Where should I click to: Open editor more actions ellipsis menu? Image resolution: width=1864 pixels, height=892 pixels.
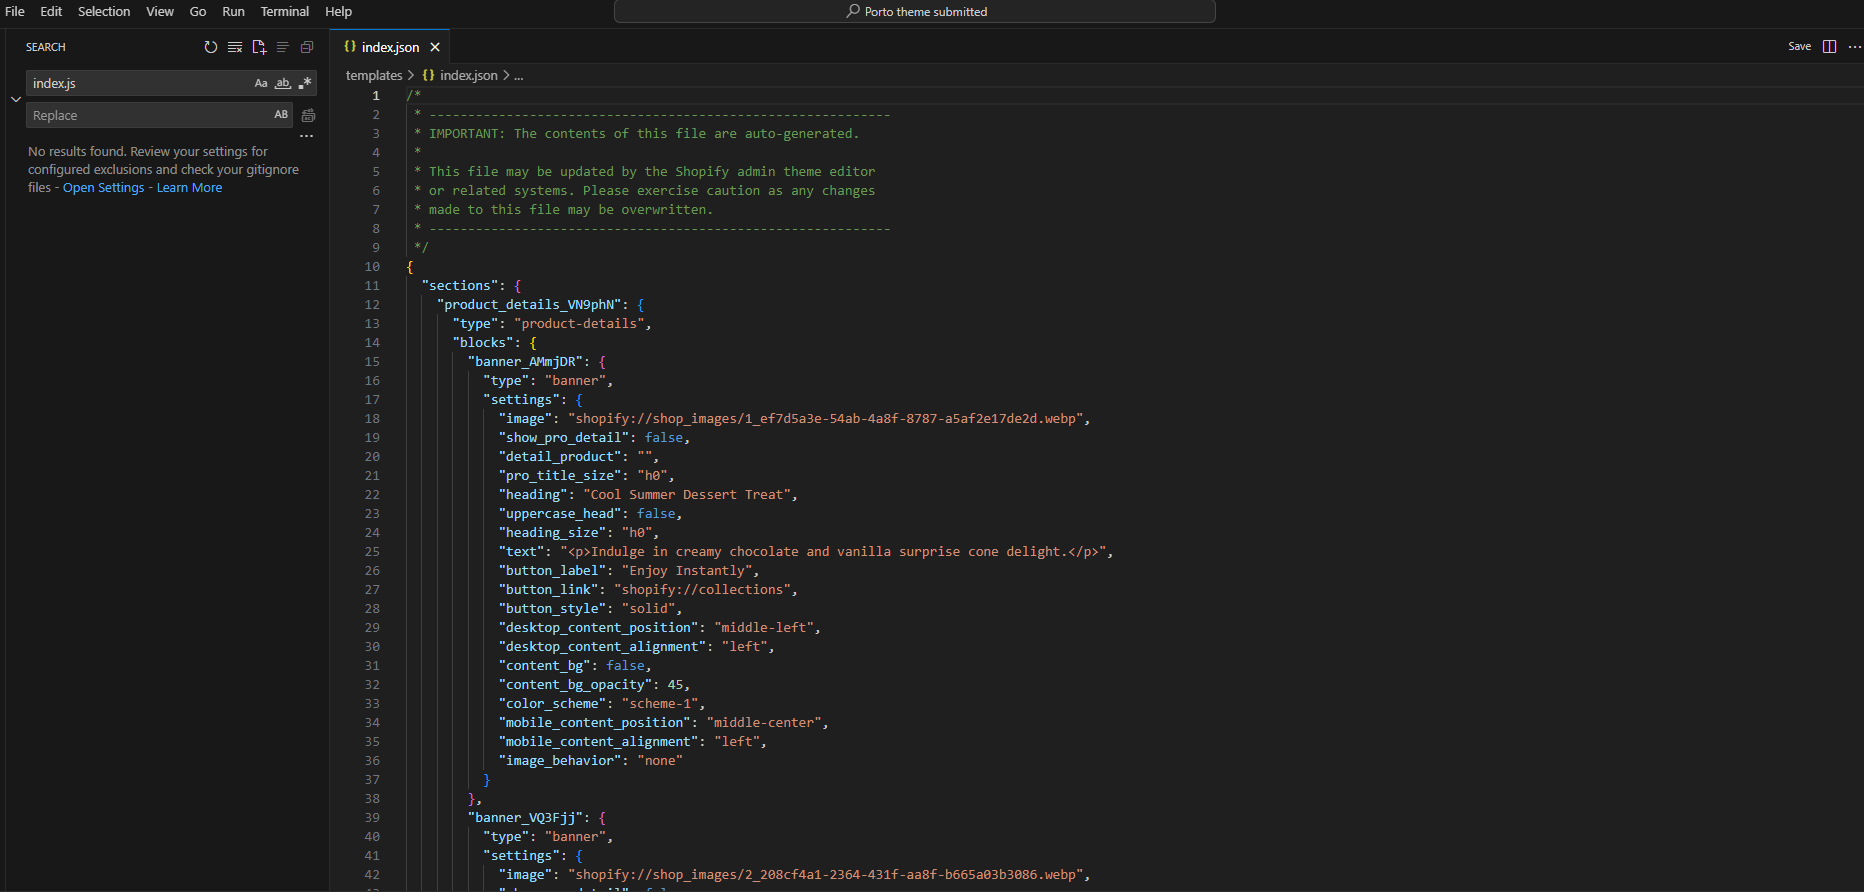(x=1854, y=47)
